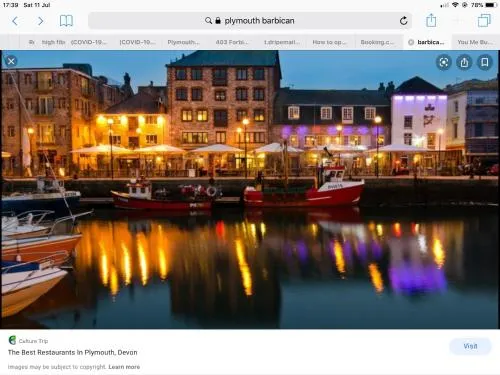The height and width of the screenshot is (375, 500).
Task: Save image with the bookmark icon
Action: pos(484,62)
